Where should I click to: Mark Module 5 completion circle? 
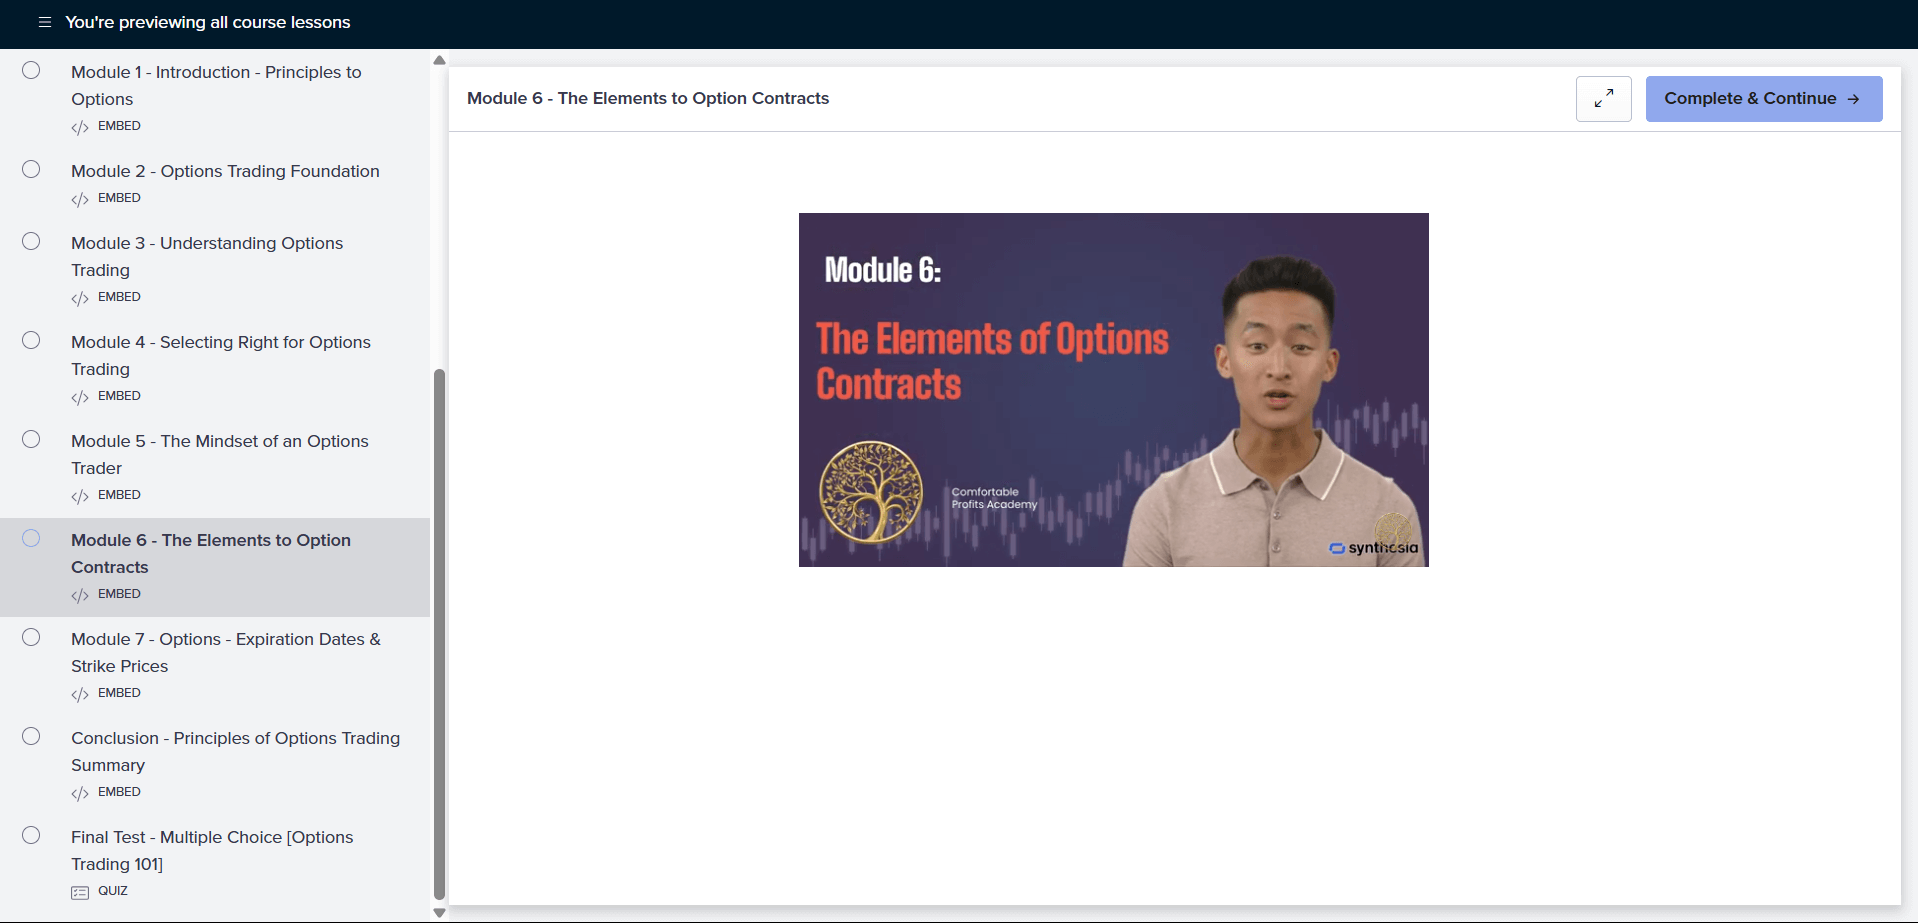point(31,439)
